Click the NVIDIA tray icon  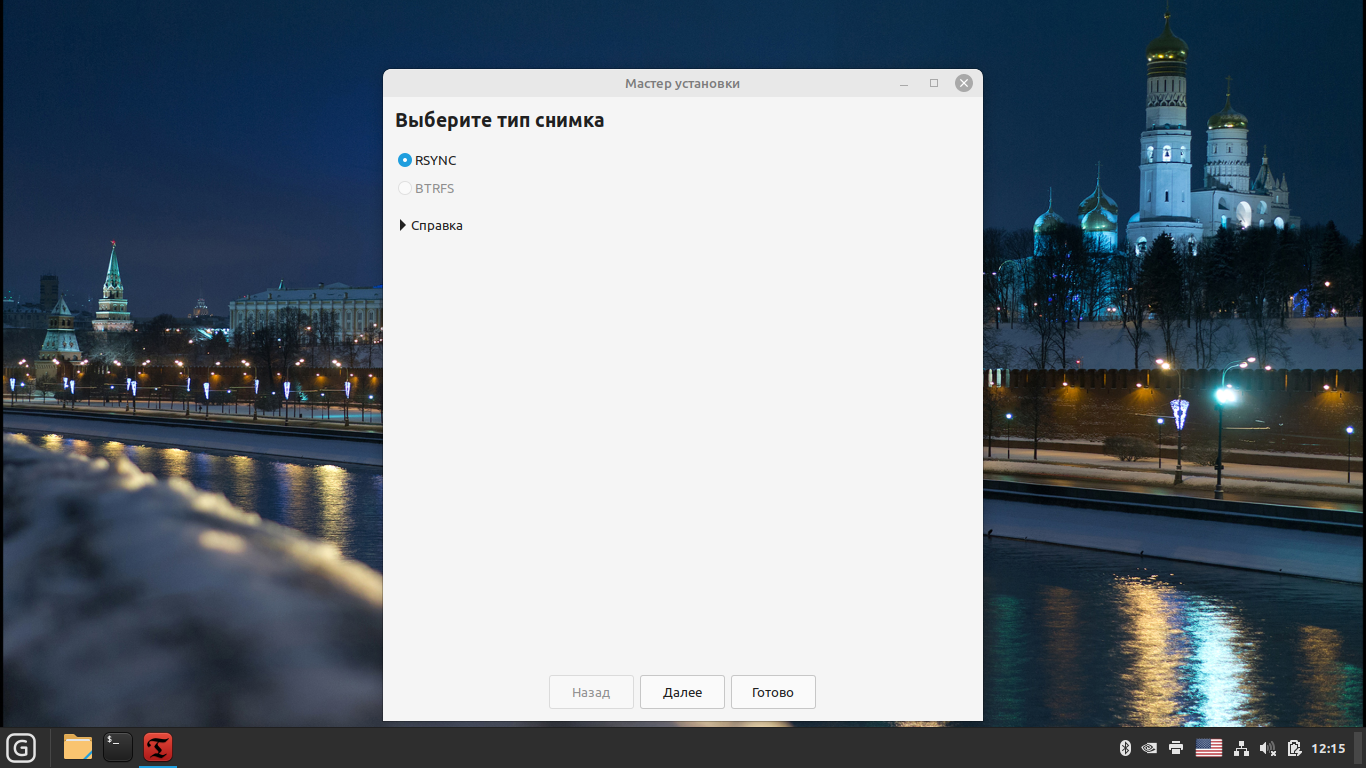[x=1150, y=748]
